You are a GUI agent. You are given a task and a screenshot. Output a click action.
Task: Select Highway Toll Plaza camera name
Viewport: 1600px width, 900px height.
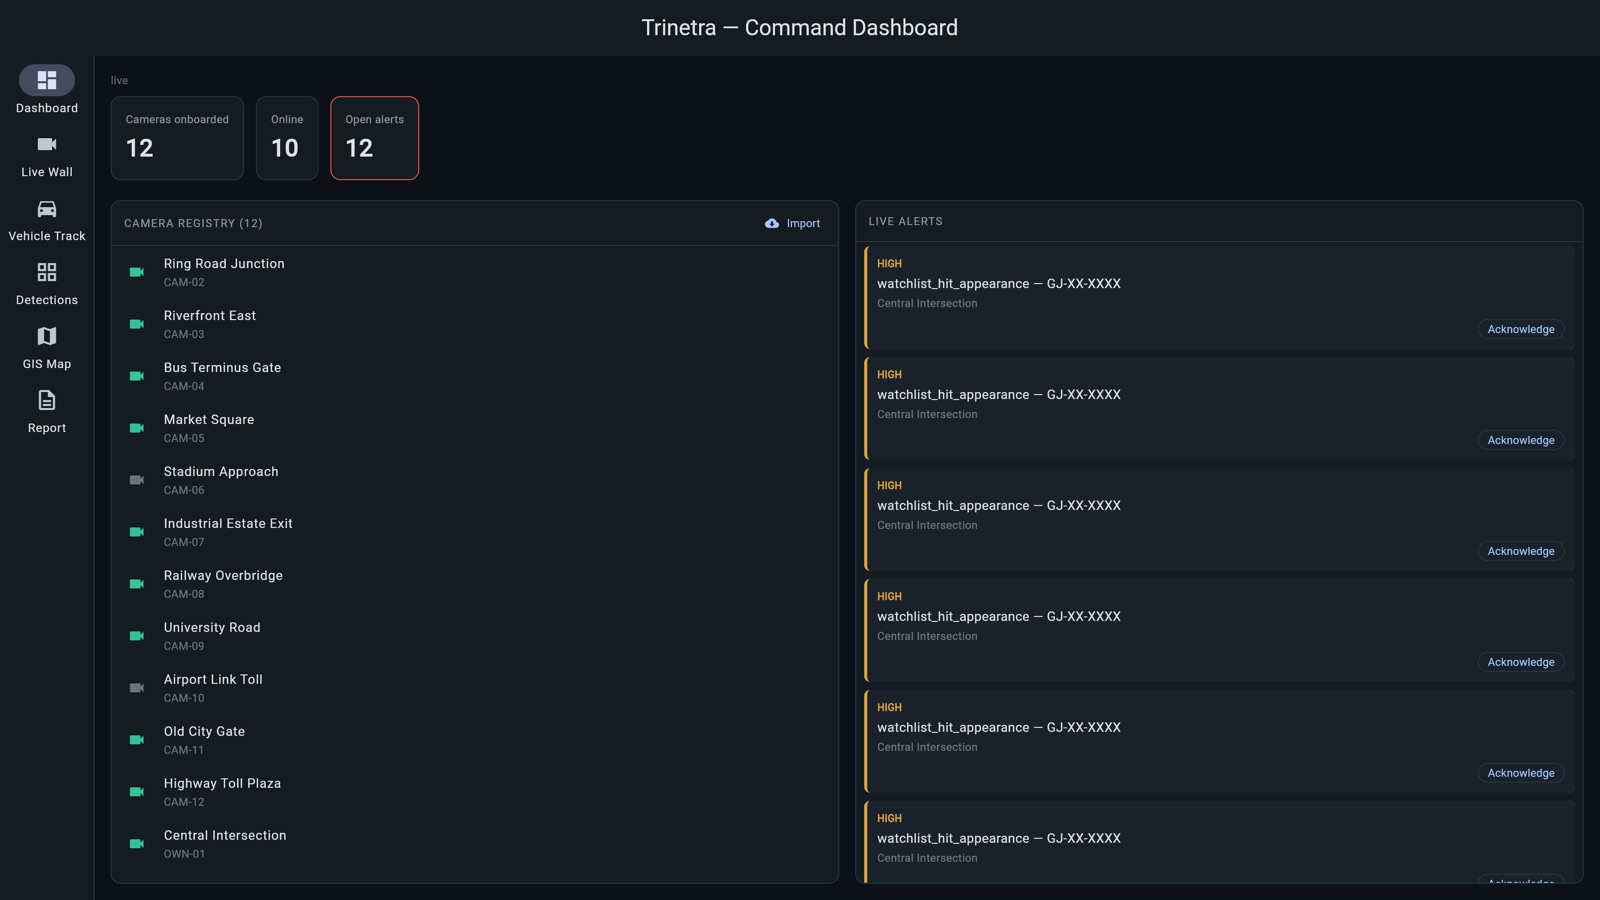(x=222, y=784)
